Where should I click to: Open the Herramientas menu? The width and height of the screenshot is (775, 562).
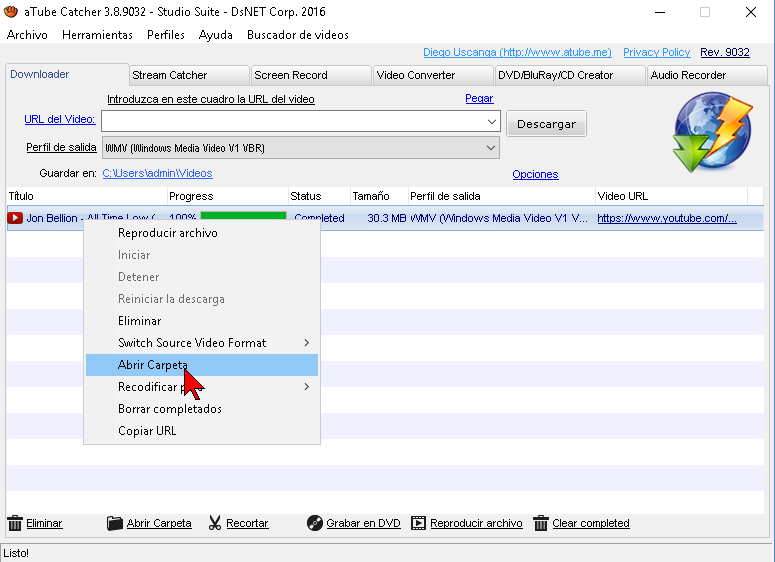pos(97,35)
